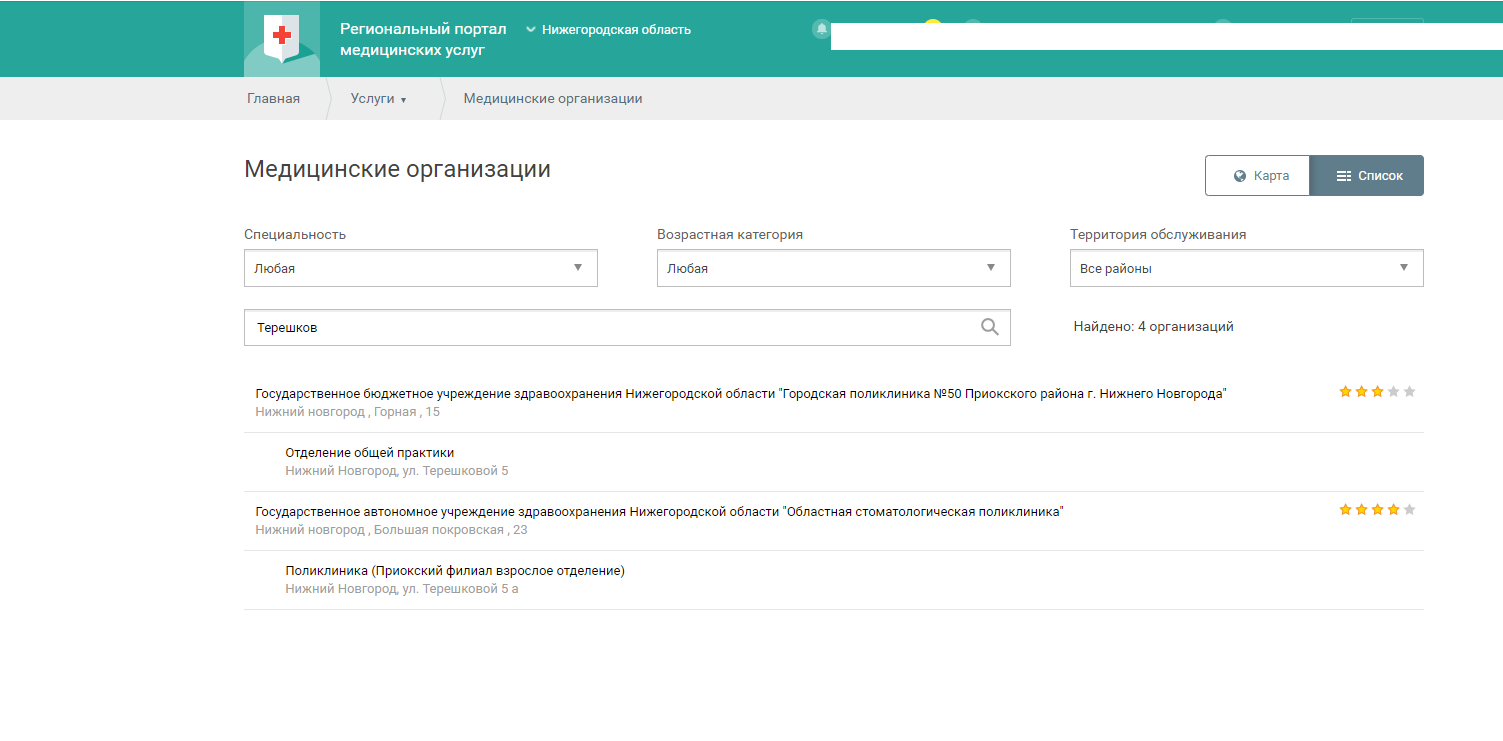
Task: Open the Специальность dropdown
Action: click(x=420, y=268)
